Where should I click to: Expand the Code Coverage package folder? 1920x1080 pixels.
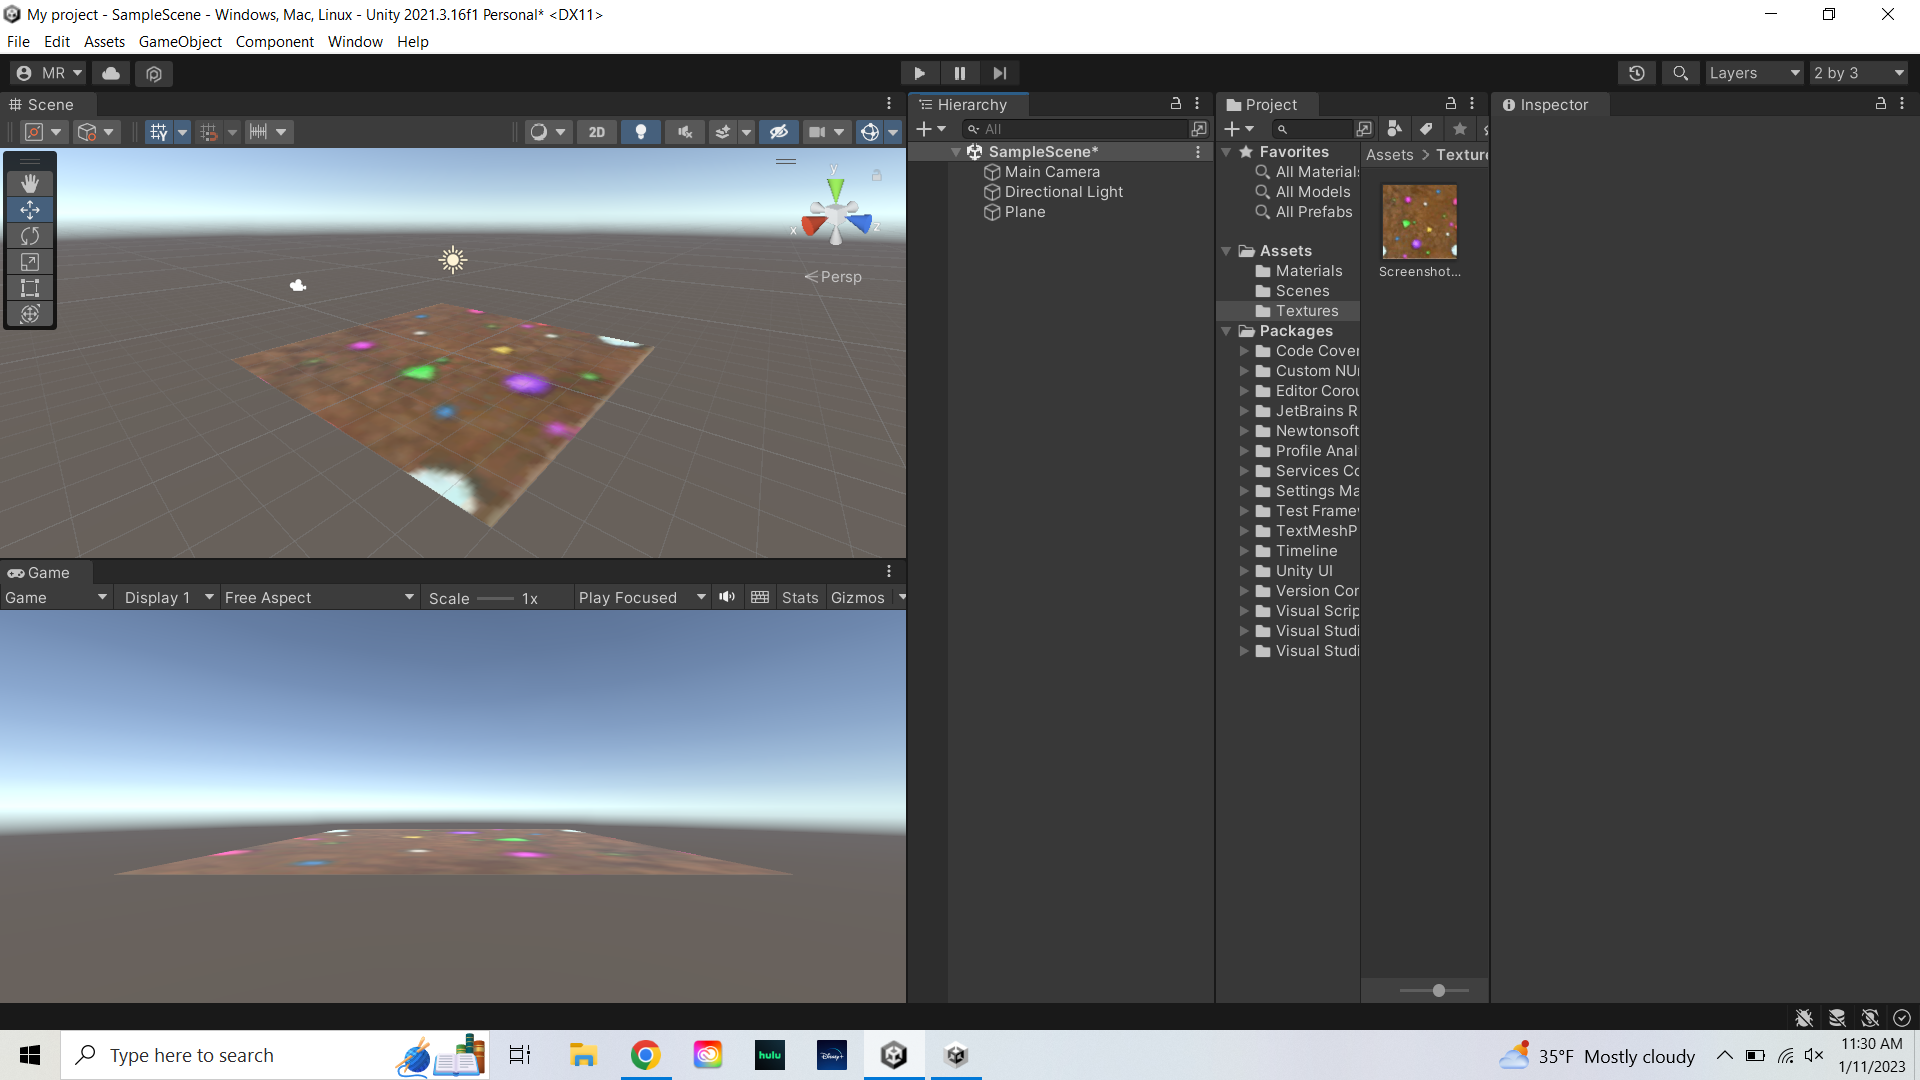click(1244, 351)
